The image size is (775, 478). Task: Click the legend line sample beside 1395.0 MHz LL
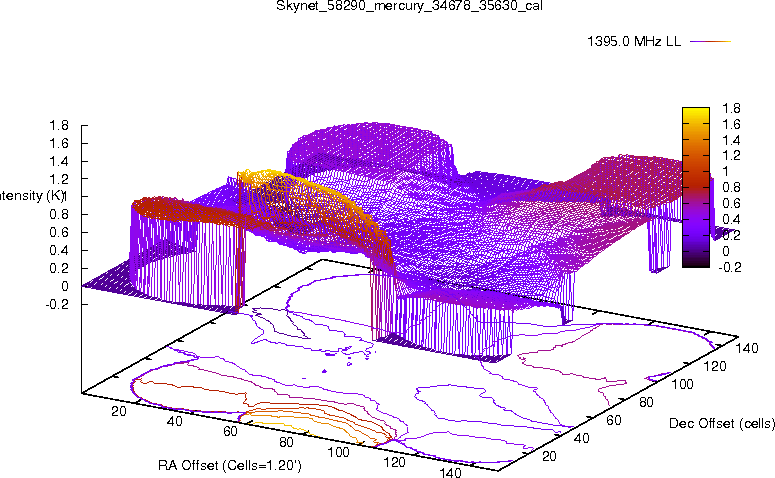(710, 42)
